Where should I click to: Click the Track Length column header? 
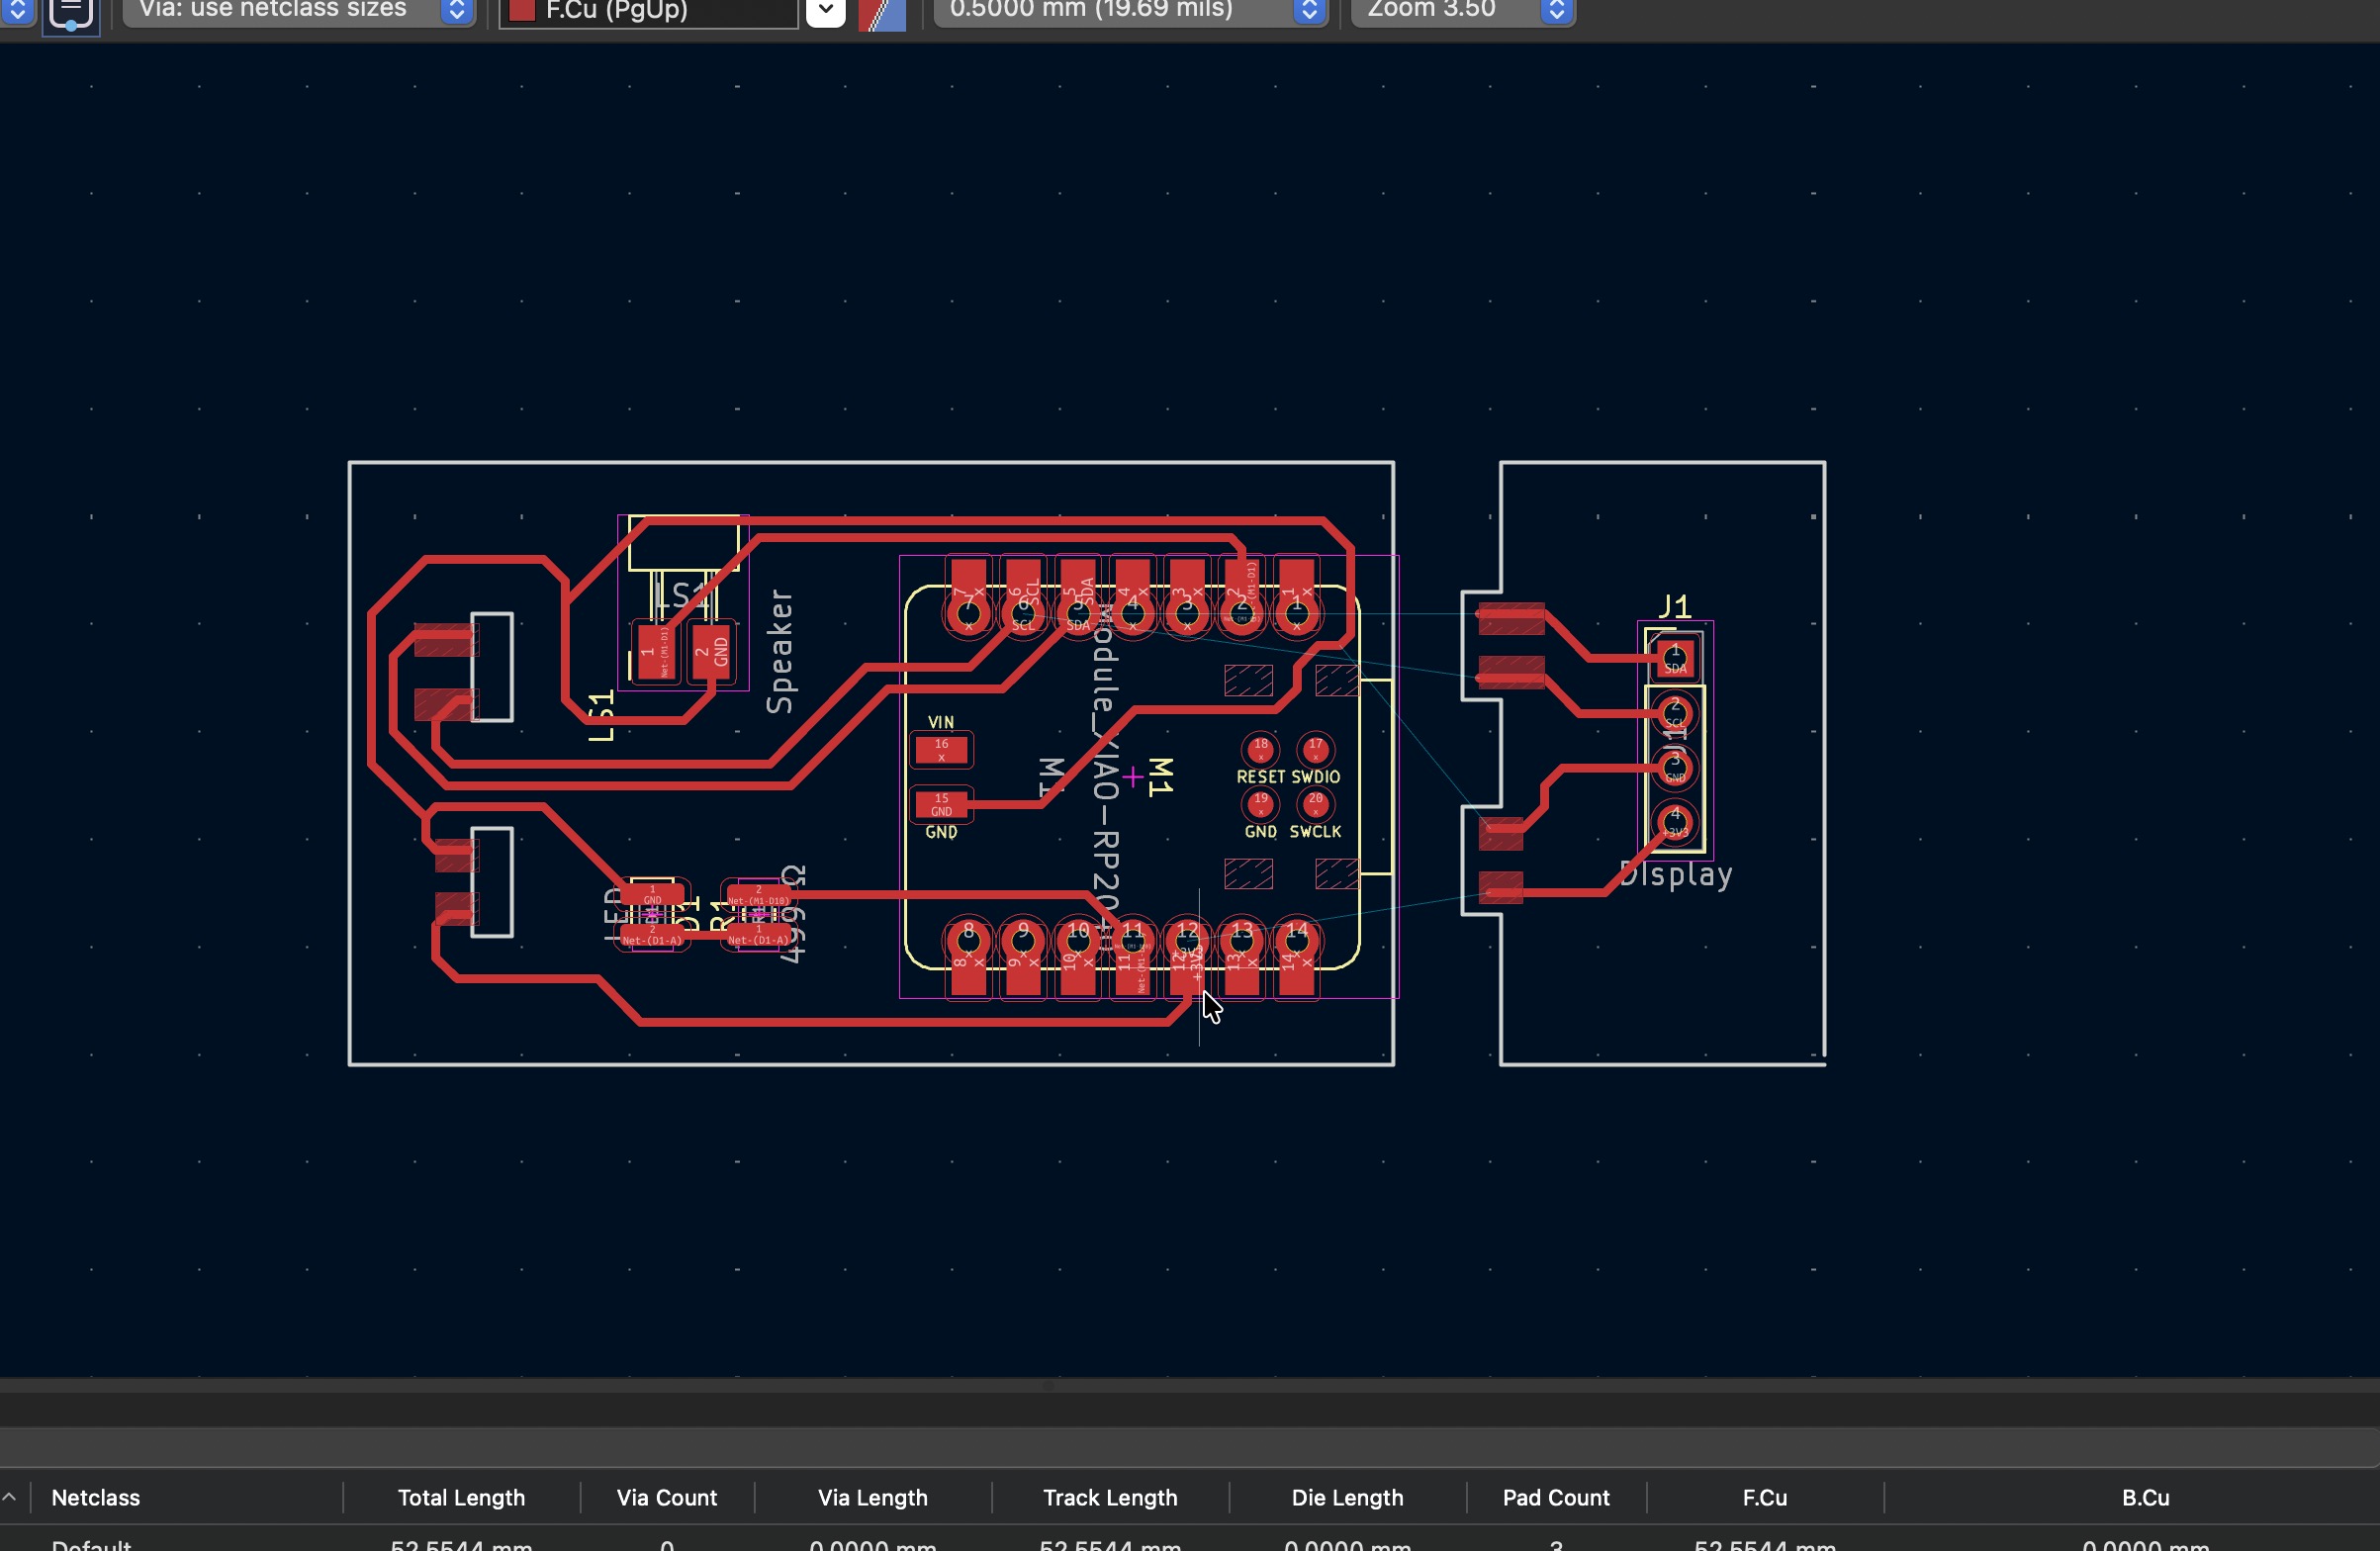pos(1109,1497)
